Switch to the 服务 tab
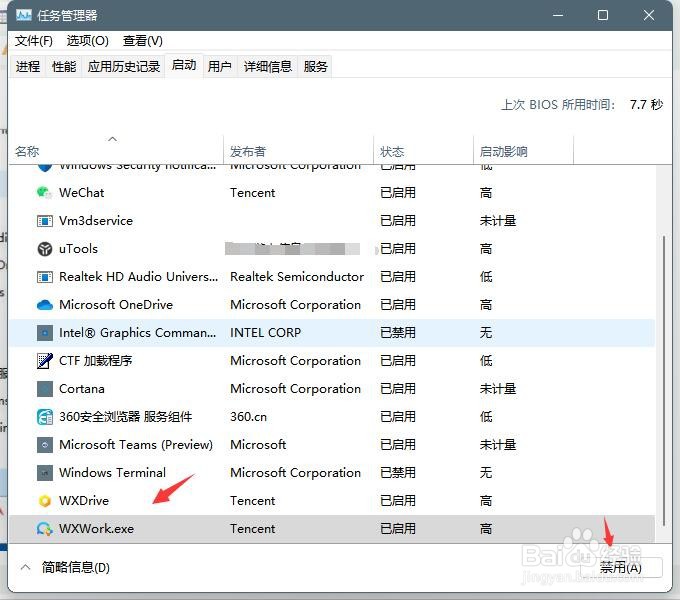 tap(315, 66)
